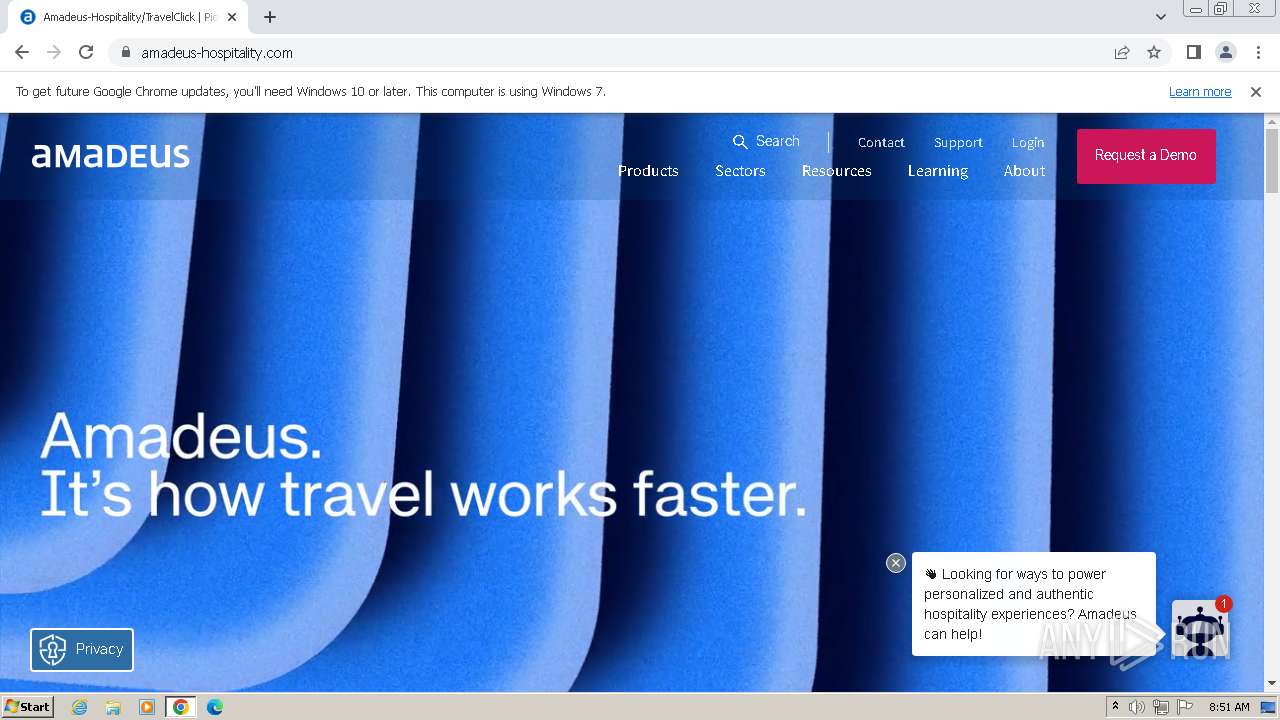Click the Contact link
1280x720 pixels.
point(881,143)
